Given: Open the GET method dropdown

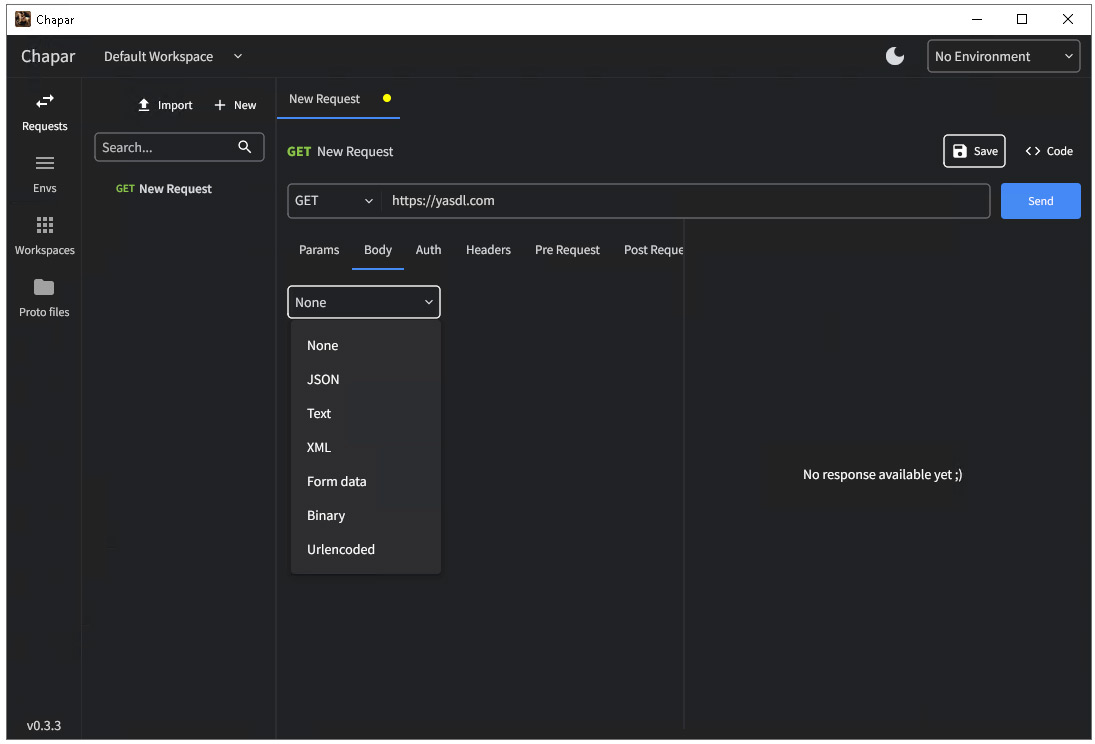Looking at the screenshot, I should click(x=334, y=201).
